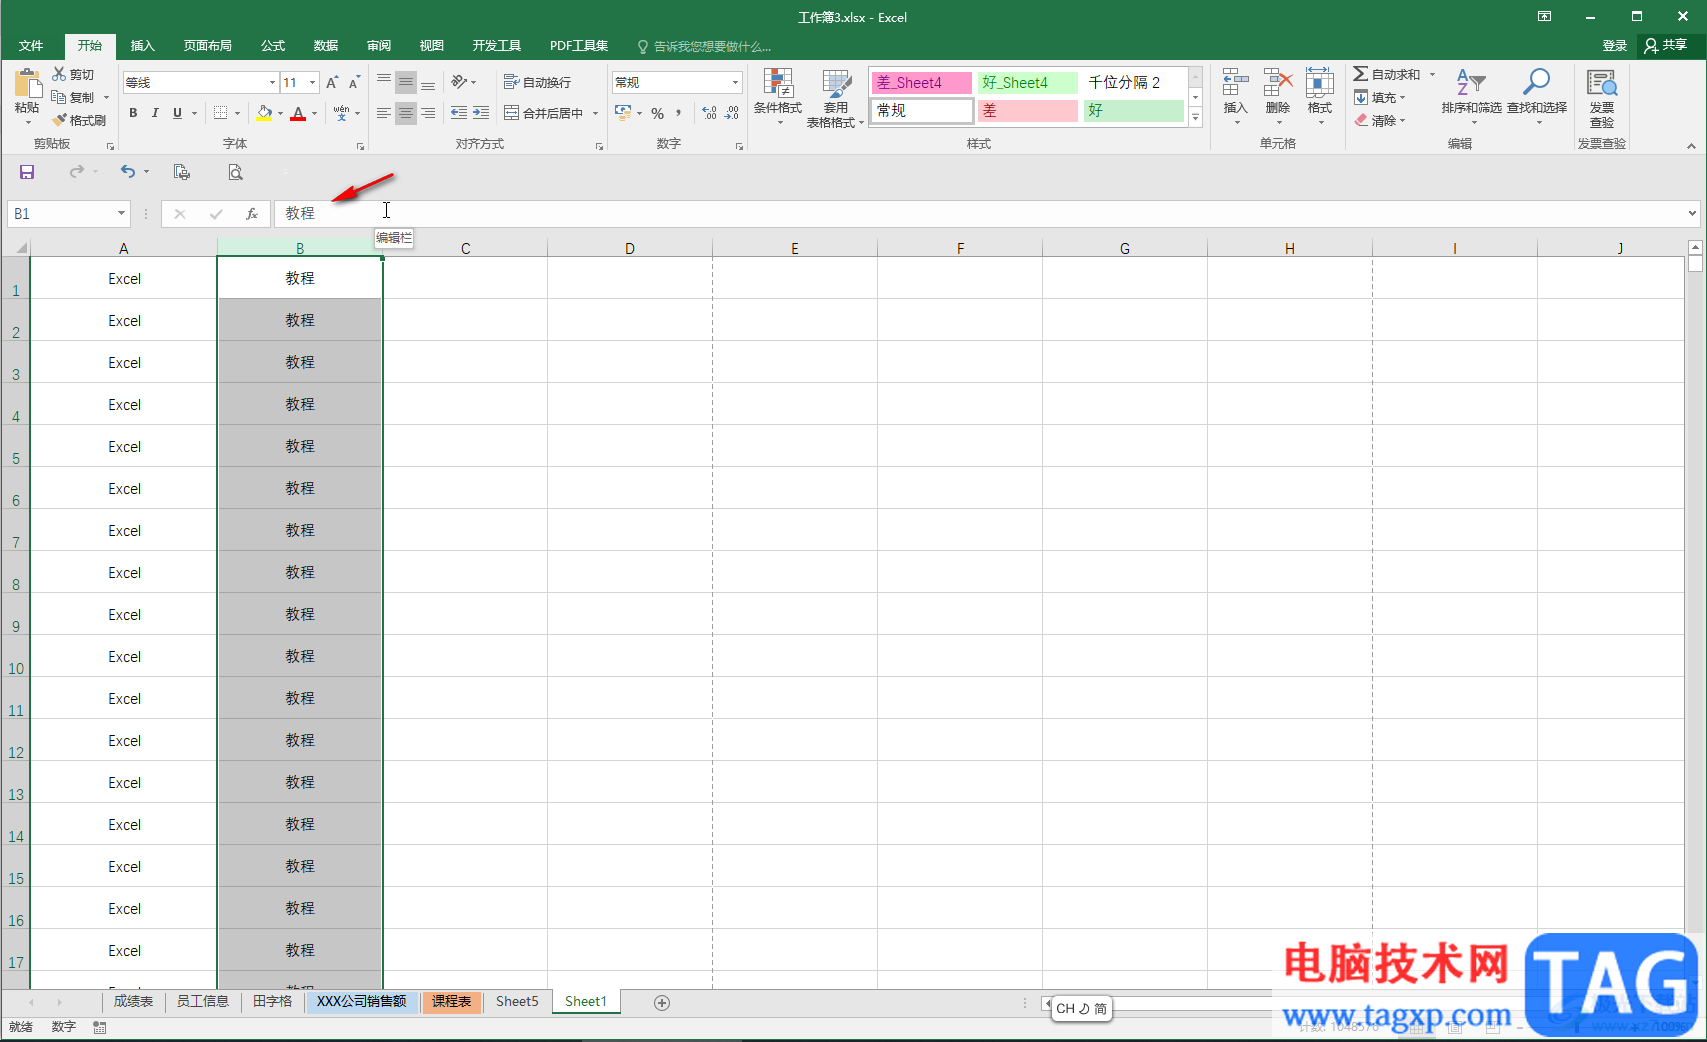Viewport: 1707px width, 1042px height.
Task: Save workbook from quick access toolbar
Action: 27,172
